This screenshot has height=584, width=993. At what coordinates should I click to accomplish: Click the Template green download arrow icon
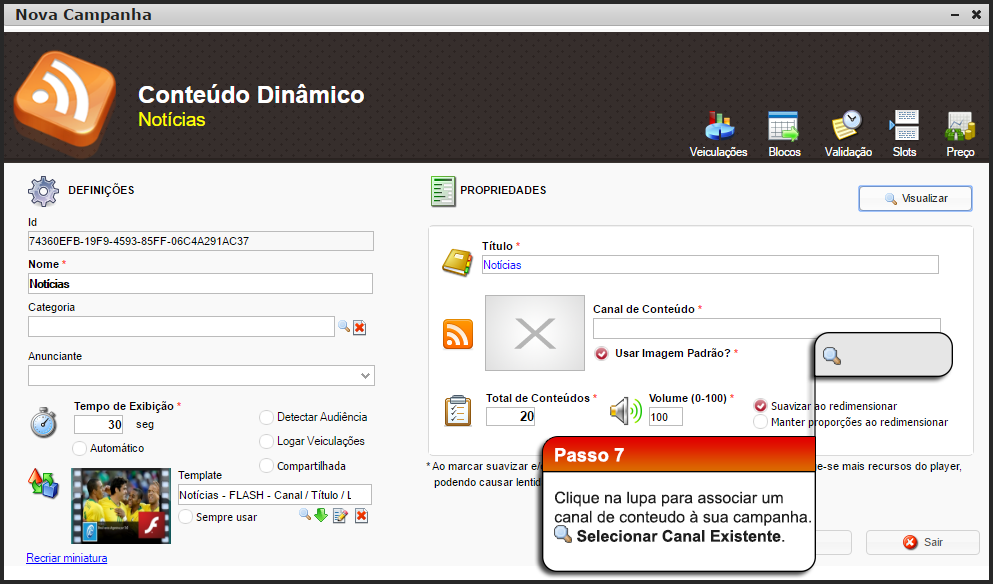point(321,516)
